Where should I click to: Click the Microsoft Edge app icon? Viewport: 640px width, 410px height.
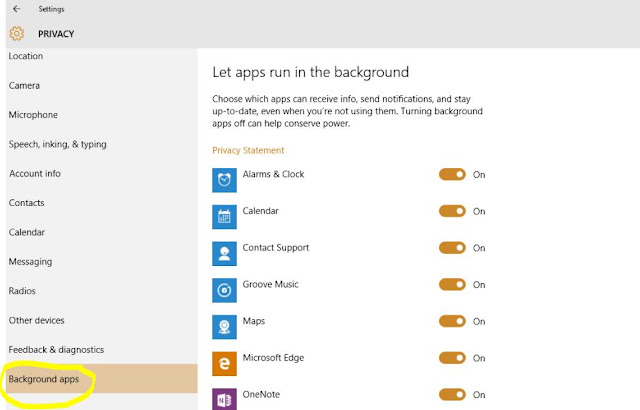tap(224, 363)
